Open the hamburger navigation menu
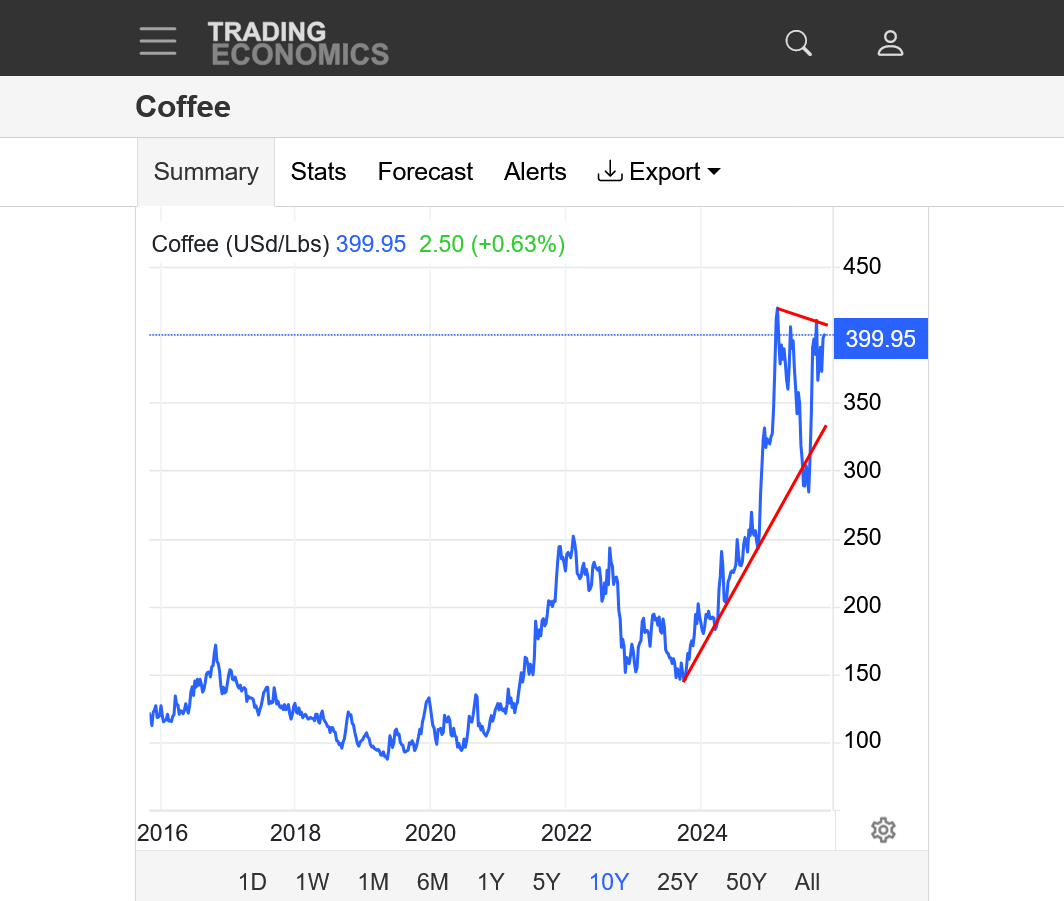1064x901 pixels. click(x=158, y=41)
